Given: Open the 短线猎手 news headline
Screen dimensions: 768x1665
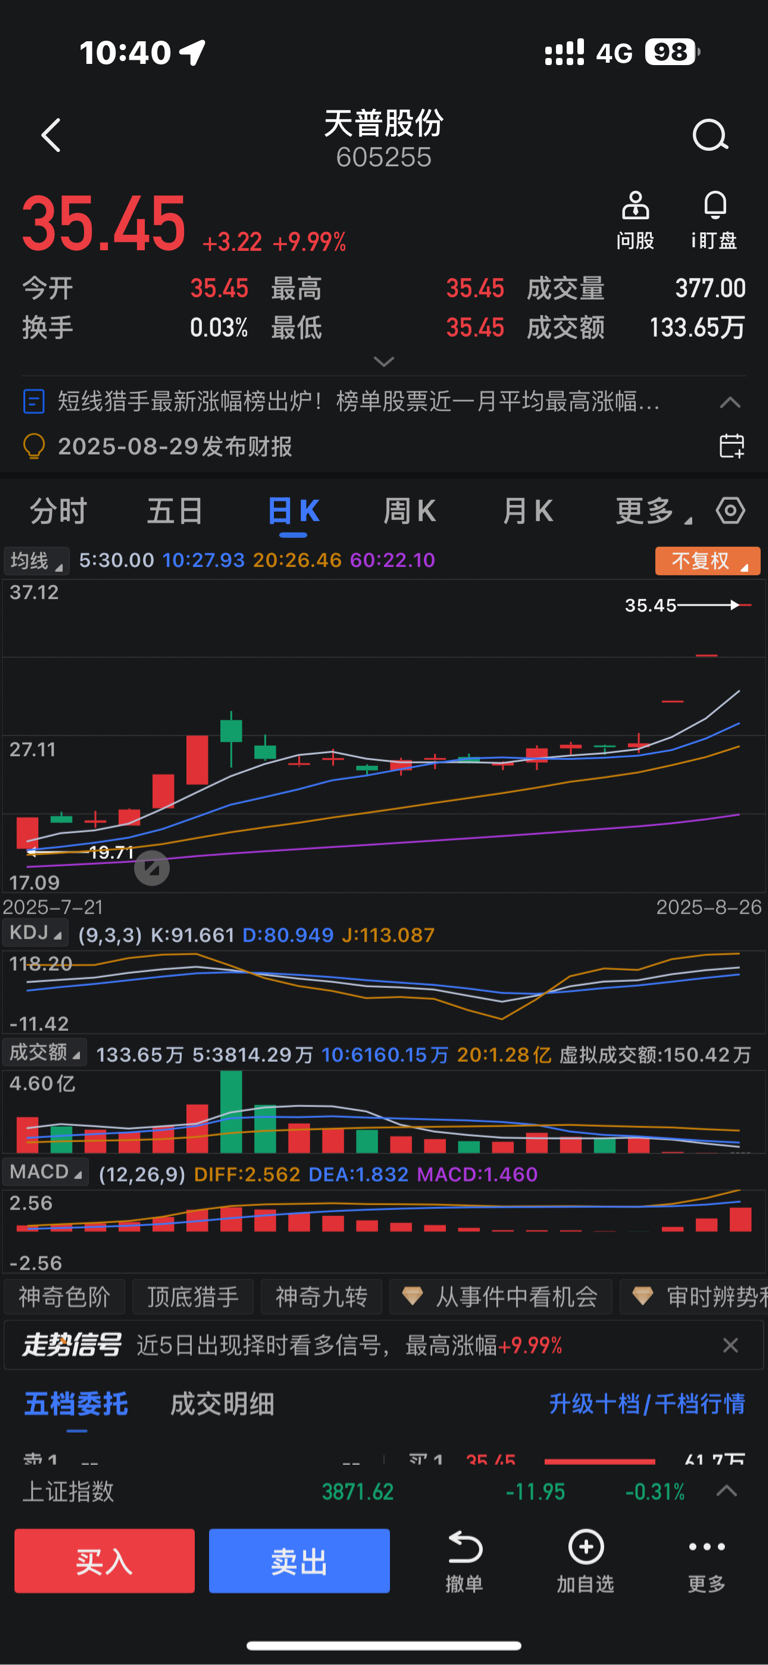Looking at the screenshot, I should pos(359,402).
